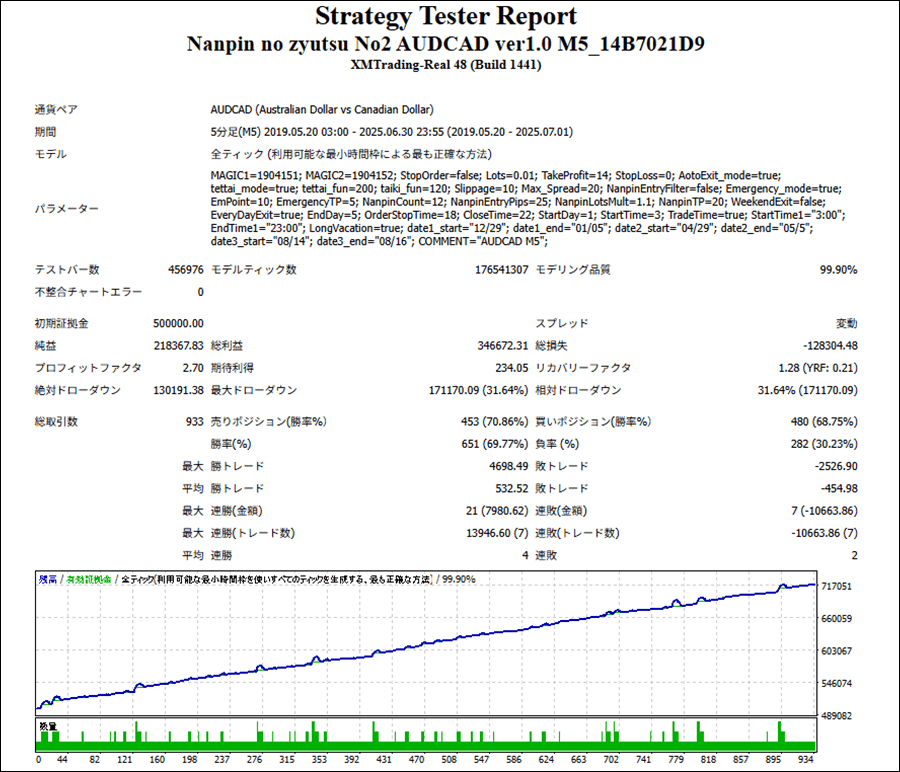Click the 負率 value 282 (30.23%)
900x772 pixels.
tap(824, 444)
